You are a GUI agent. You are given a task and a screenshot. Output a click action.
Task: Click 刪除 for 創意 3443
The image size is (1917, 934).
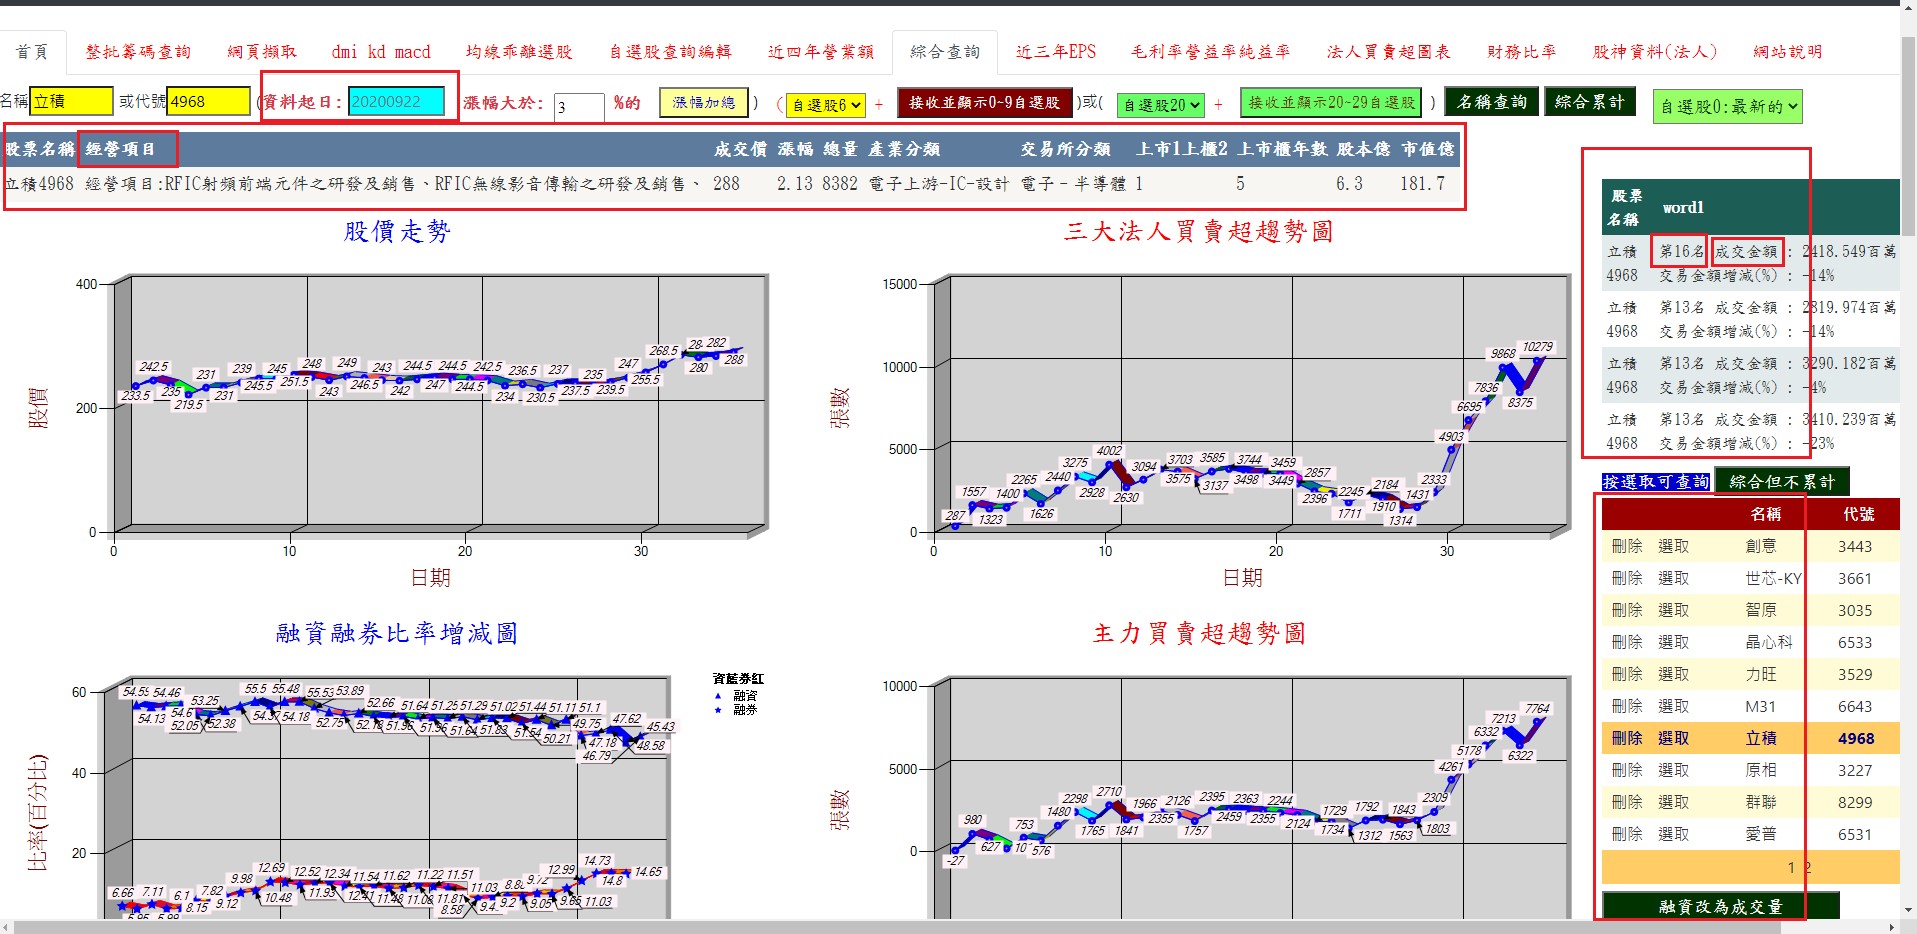[1627, 546]
